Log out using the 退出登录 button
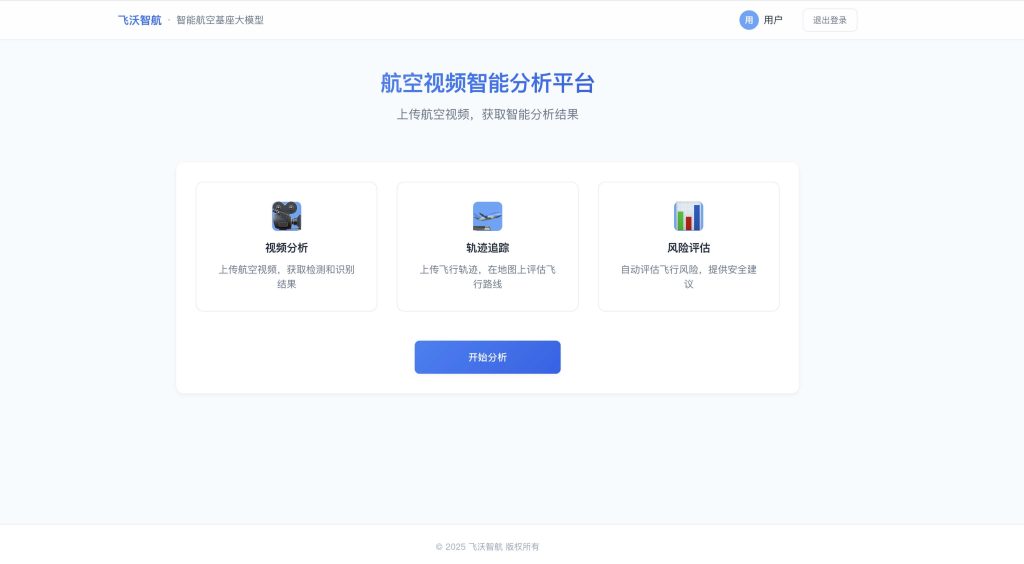Image resolution: width=1024 pixels, height=564 pixels. tap(829, 20)
